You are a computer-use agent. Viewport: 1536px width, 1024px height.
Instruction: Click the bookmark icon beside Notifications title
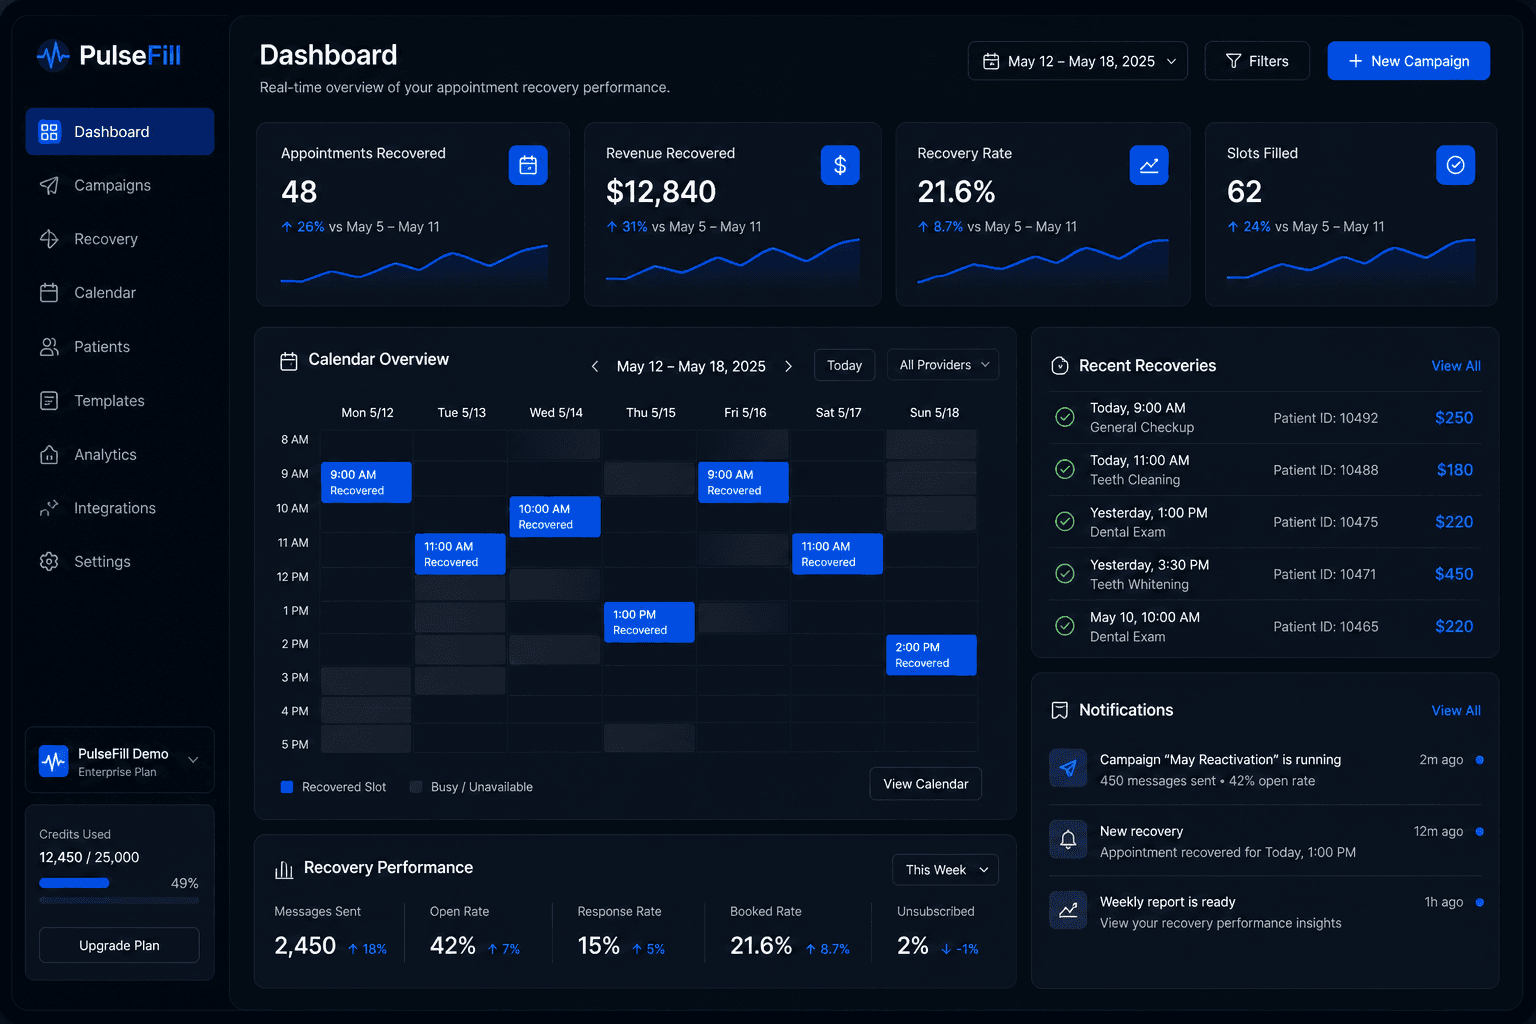point(1060,710)
